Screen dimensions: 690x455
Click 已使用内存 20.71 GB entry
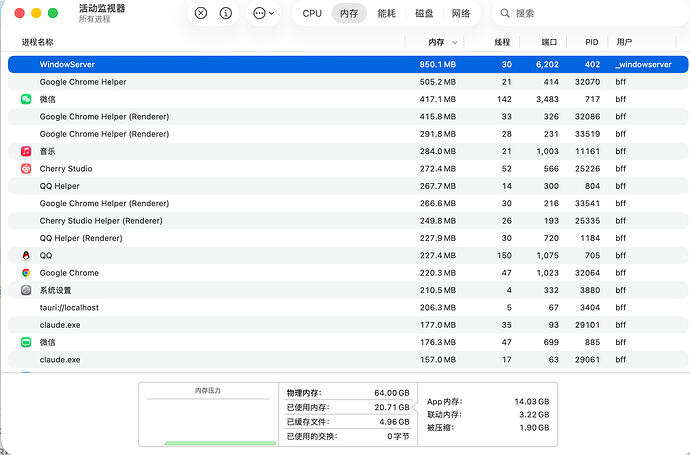point(348,407)
